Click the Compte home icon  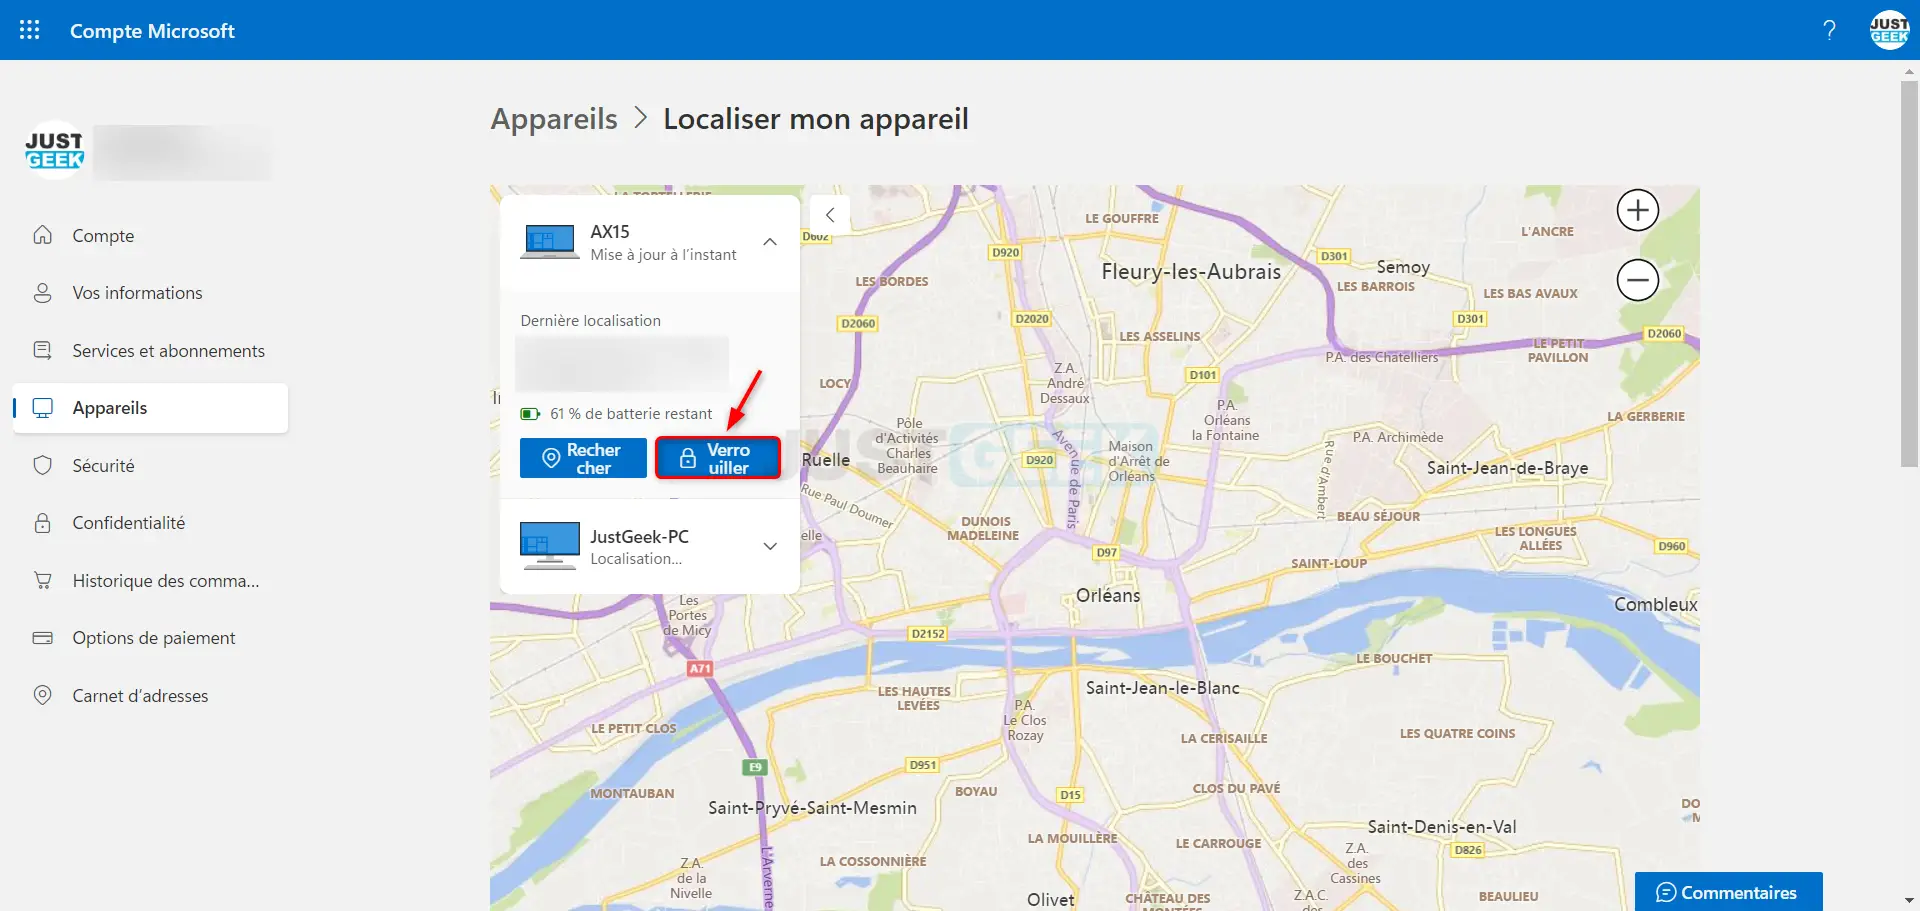point(42,235)
